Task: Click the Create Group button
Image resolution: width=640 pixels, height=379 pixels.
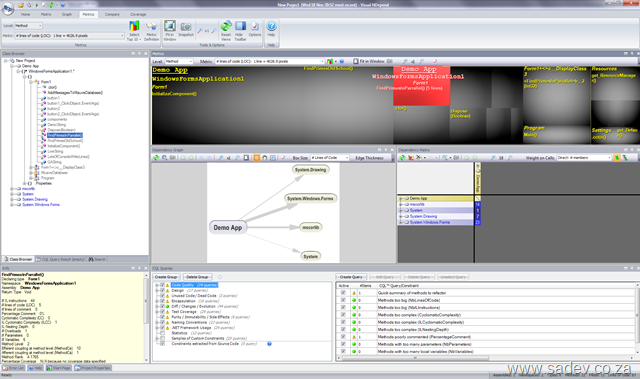Action: click(x=167, y=277)
